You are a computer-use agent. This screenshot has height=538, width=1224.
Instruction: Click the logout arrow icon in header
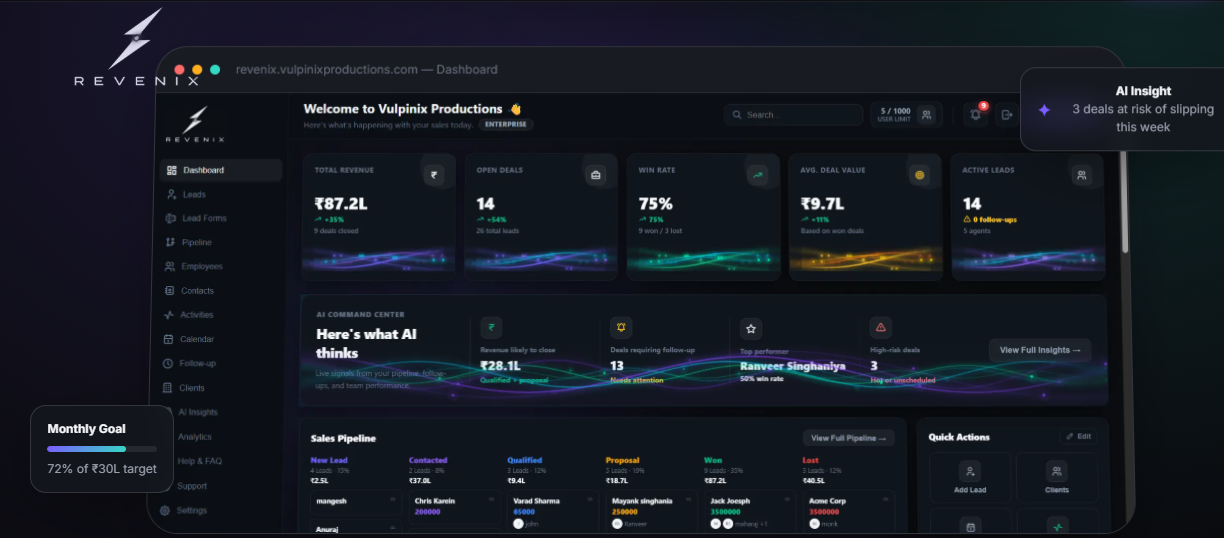[1006, 115]
